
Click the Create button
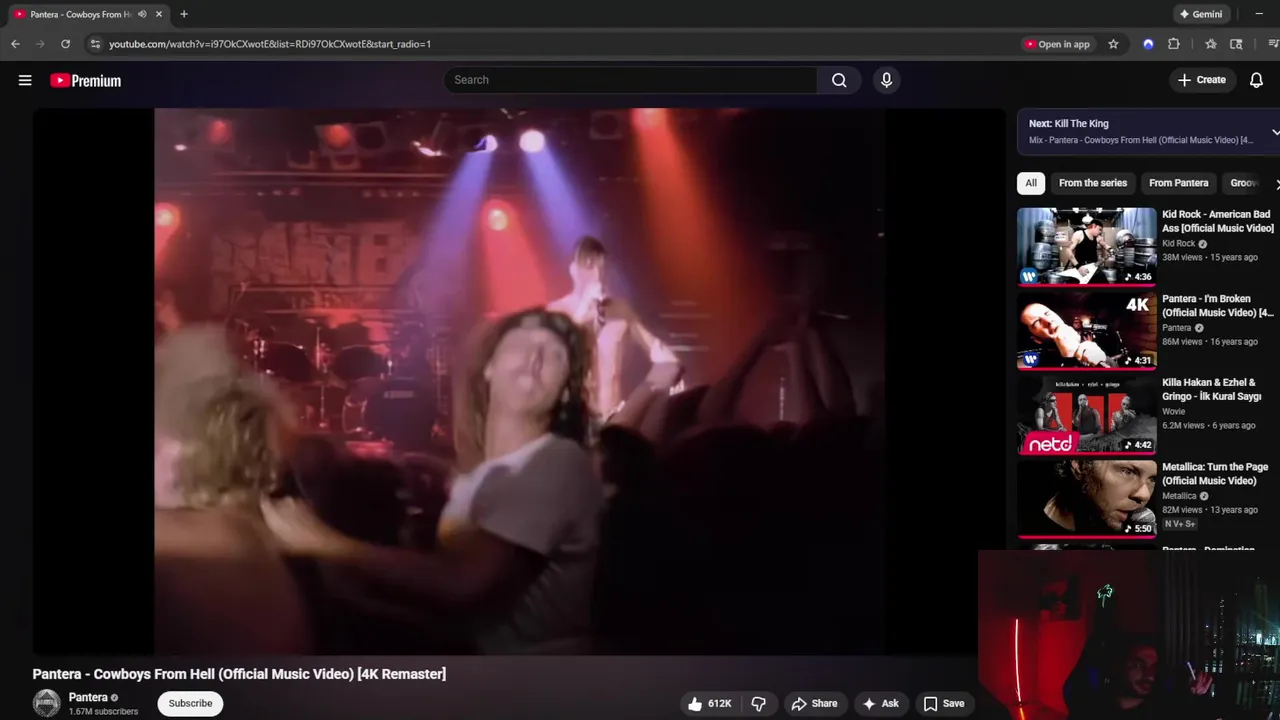(1202, 80)
